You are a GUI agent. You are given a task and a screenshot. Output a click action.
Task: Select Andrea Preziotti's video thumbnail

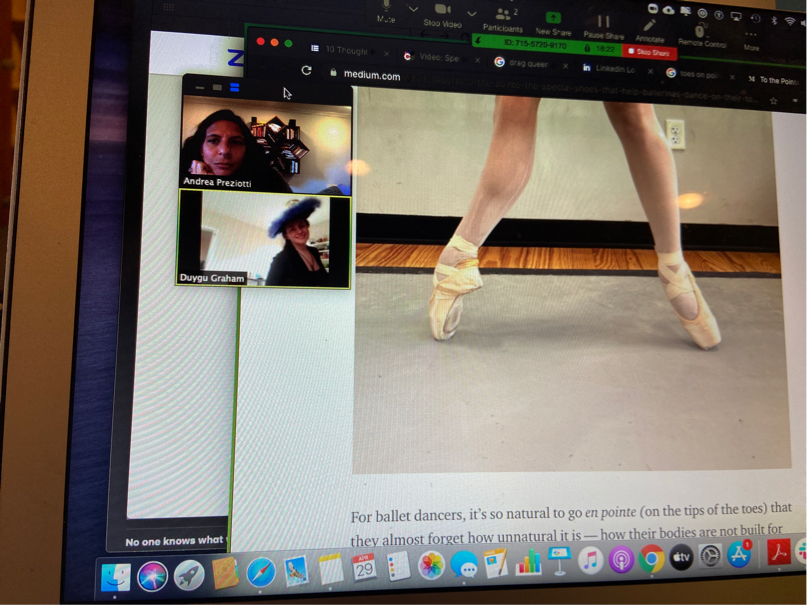pyautogui.click(x=267, y=144)
